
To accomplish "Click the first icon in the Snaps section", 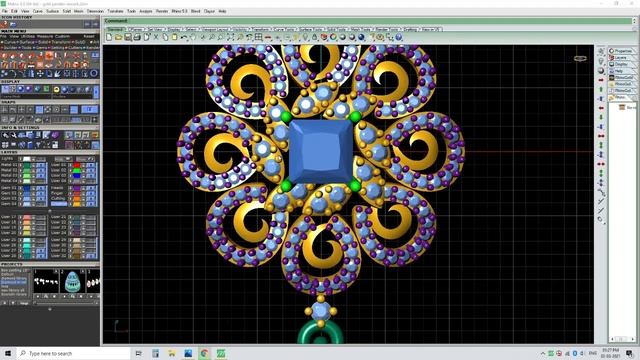I will click(5, 109).
